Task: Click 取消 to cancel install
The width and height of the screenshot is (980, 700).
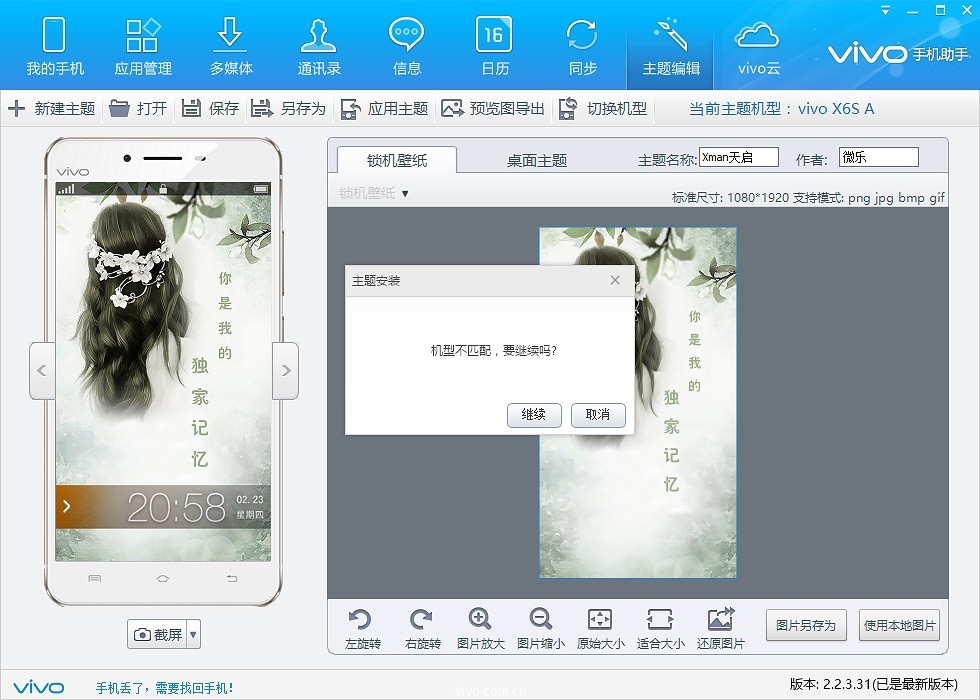Action: tap(598, 415)
